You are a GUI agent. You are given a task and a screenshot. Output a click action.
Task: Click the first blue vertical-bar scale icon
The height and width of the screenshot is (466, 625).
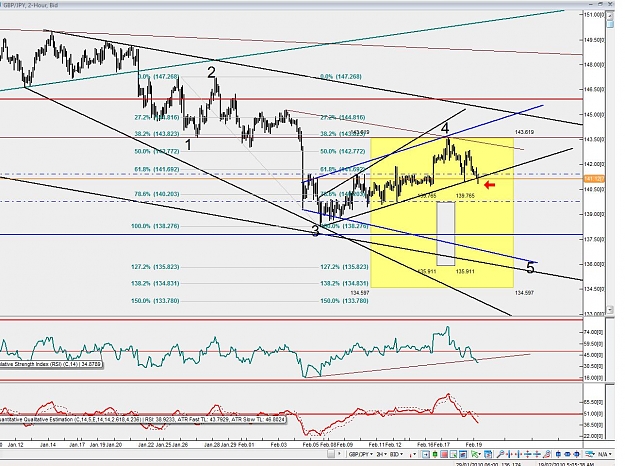pos(558,454)
